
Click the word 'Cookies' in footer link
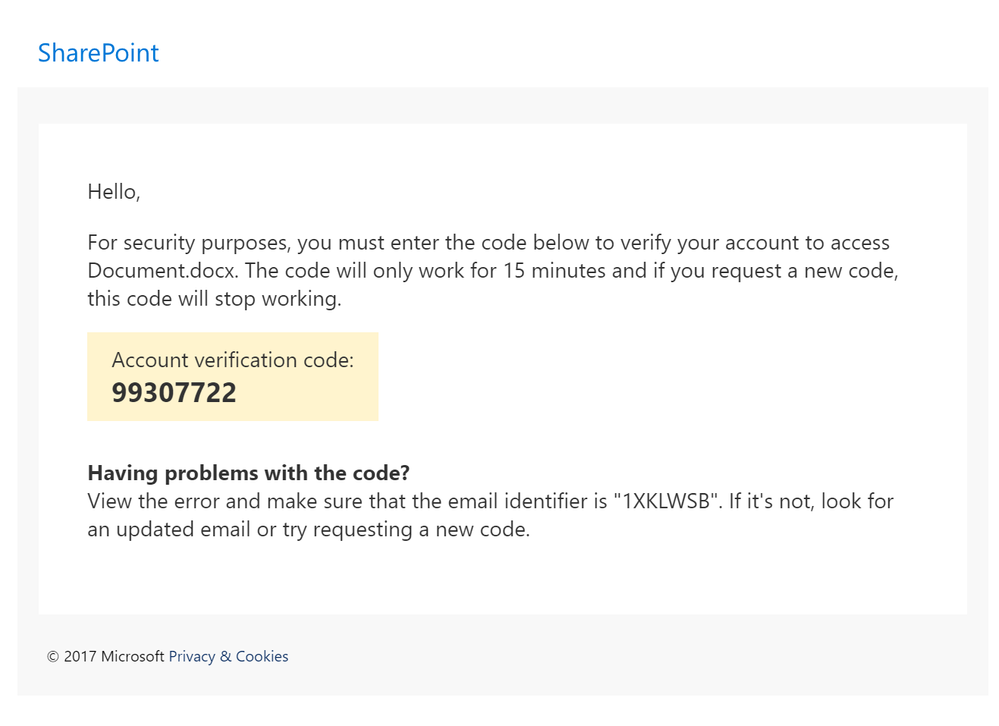tap(262, 656)
